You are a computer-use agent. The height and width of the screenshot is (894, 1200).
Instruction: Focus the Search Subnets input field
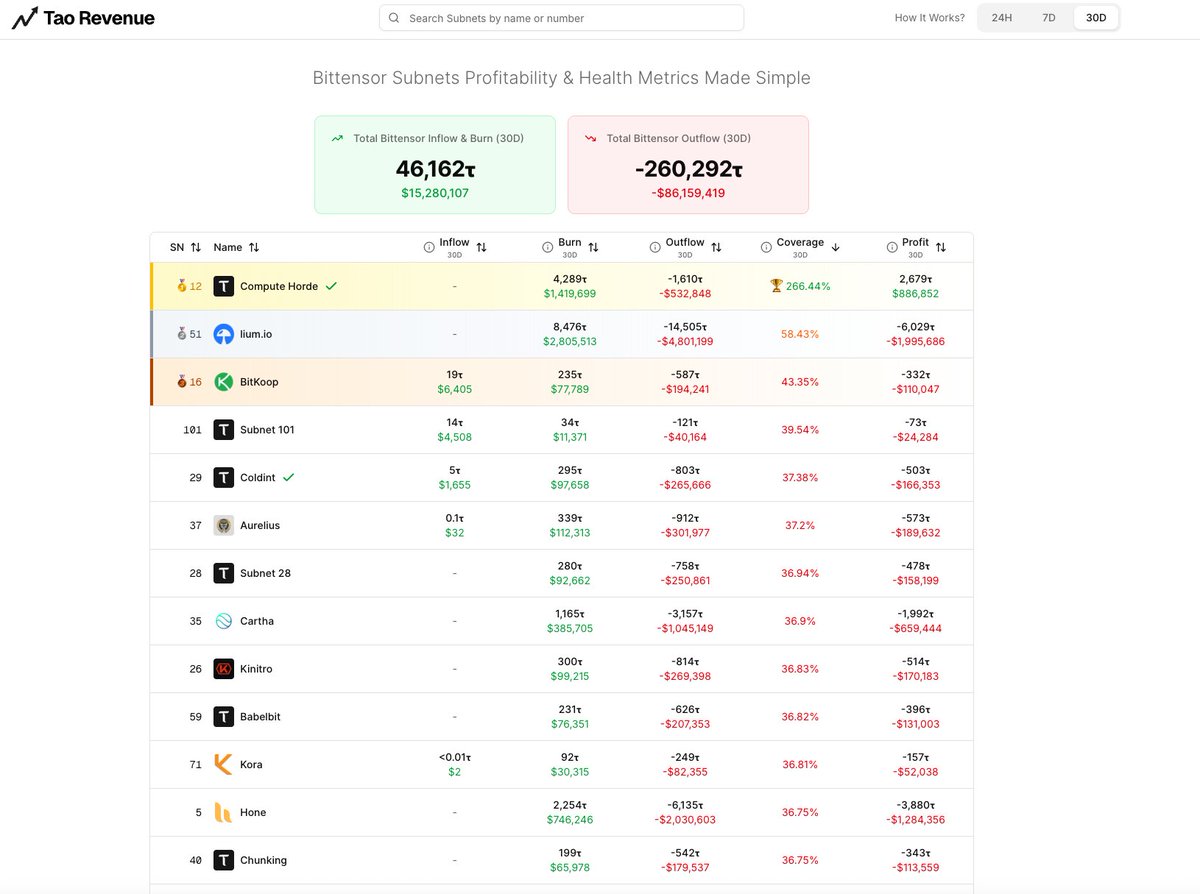click(x=562, y=18)
